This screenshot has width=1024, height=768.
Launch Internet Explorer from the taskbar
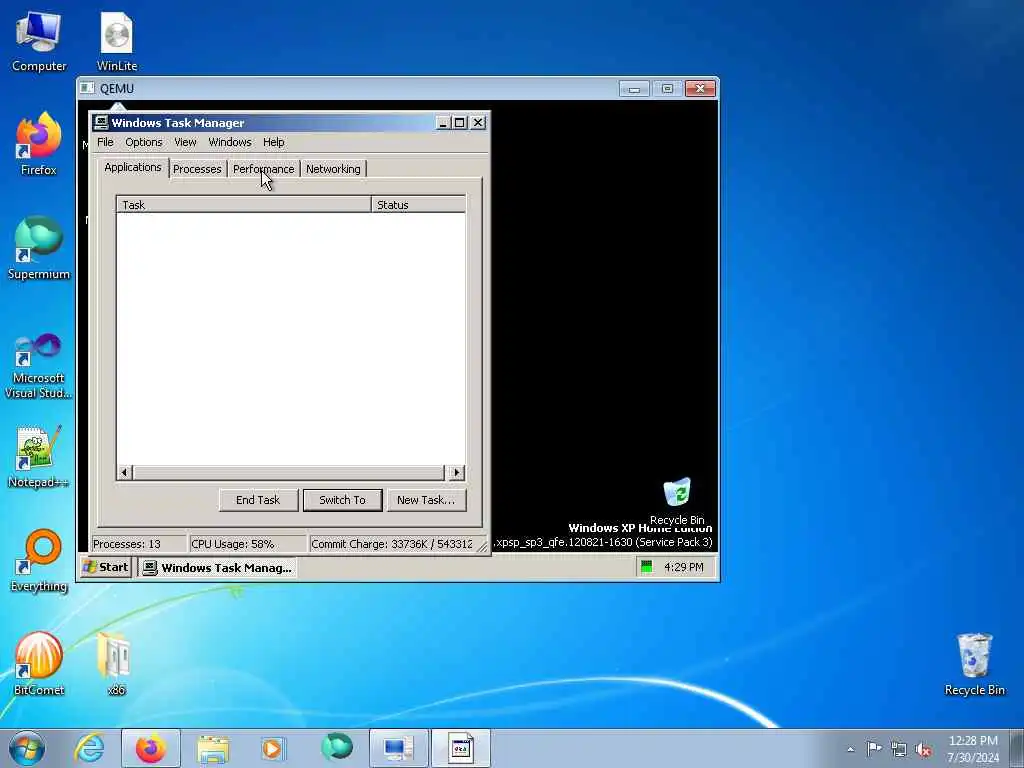pos(89,748)
